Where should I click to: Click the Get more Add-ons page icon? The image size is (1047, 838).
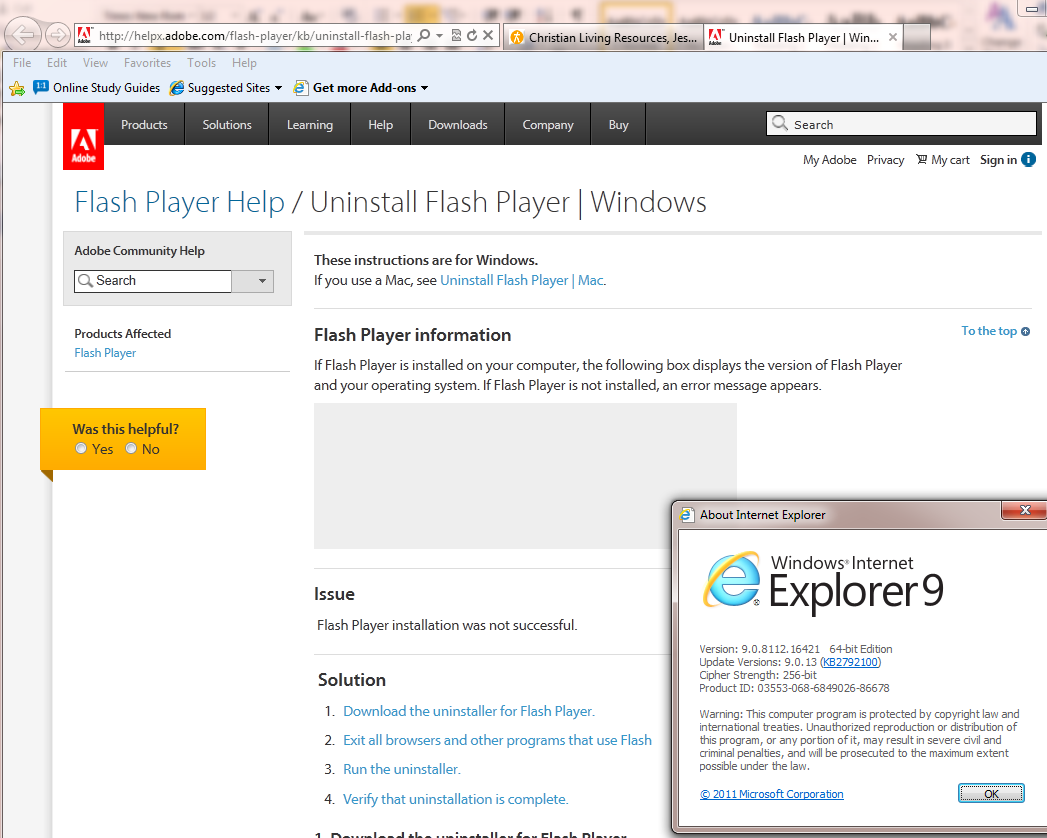pyautogui.click(x=301, y=88)
